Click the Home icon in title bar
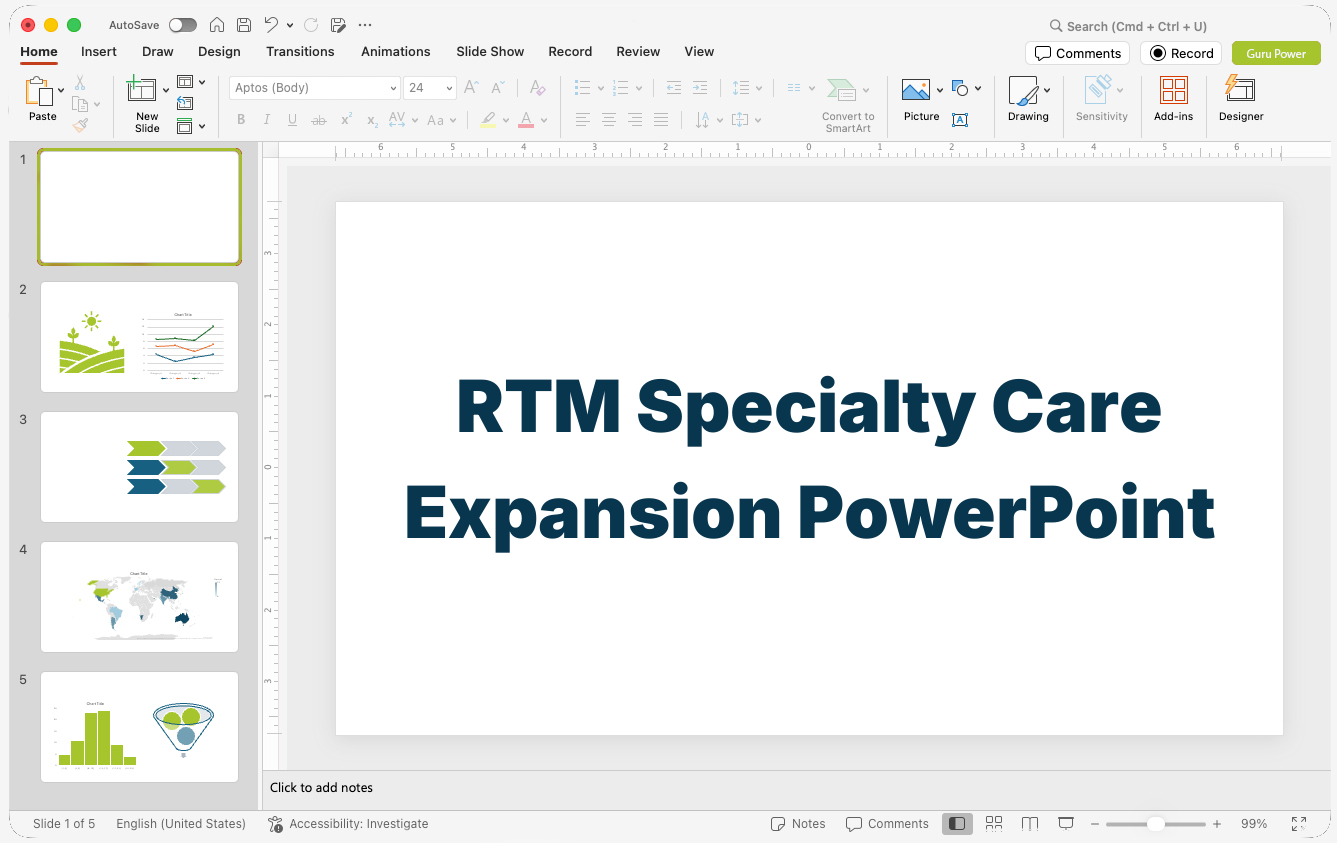This screenshot has width=1337, height=843. pos(217,25)
